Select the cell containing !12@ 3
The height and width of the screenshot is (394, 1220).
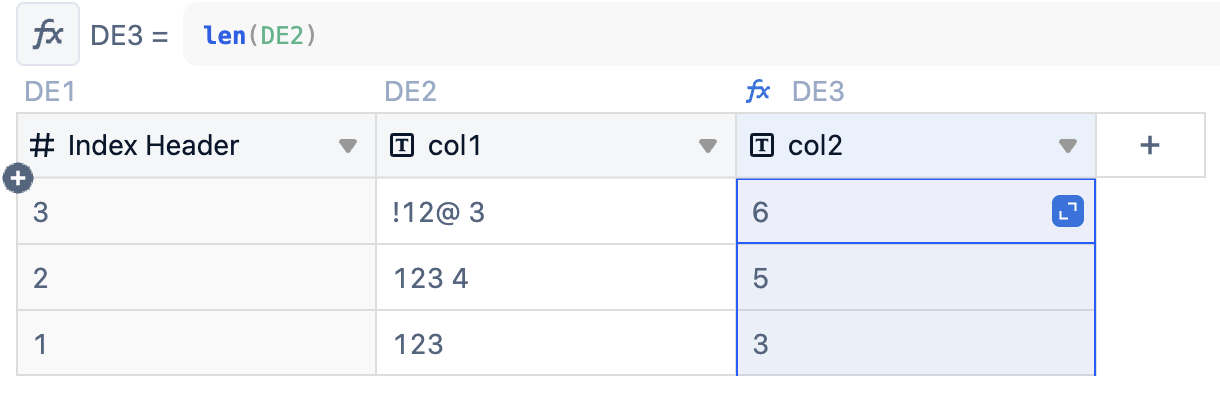tap(556, 211)
